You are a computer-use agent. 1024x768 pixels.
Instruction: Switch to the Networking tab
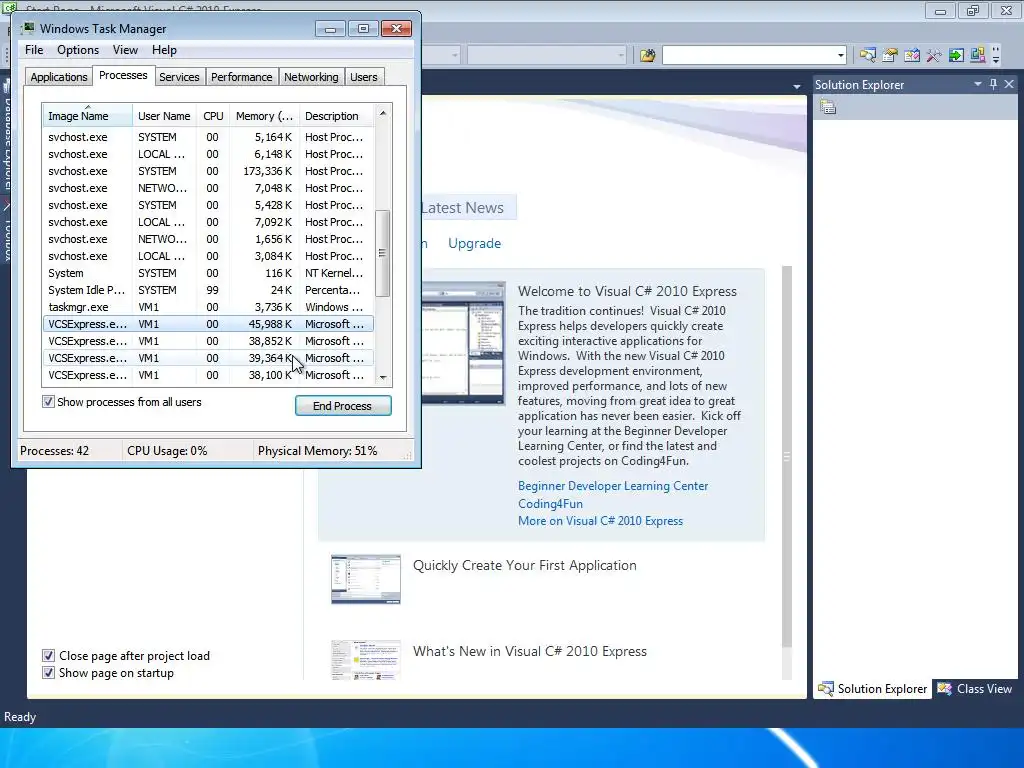click(311, 77)
